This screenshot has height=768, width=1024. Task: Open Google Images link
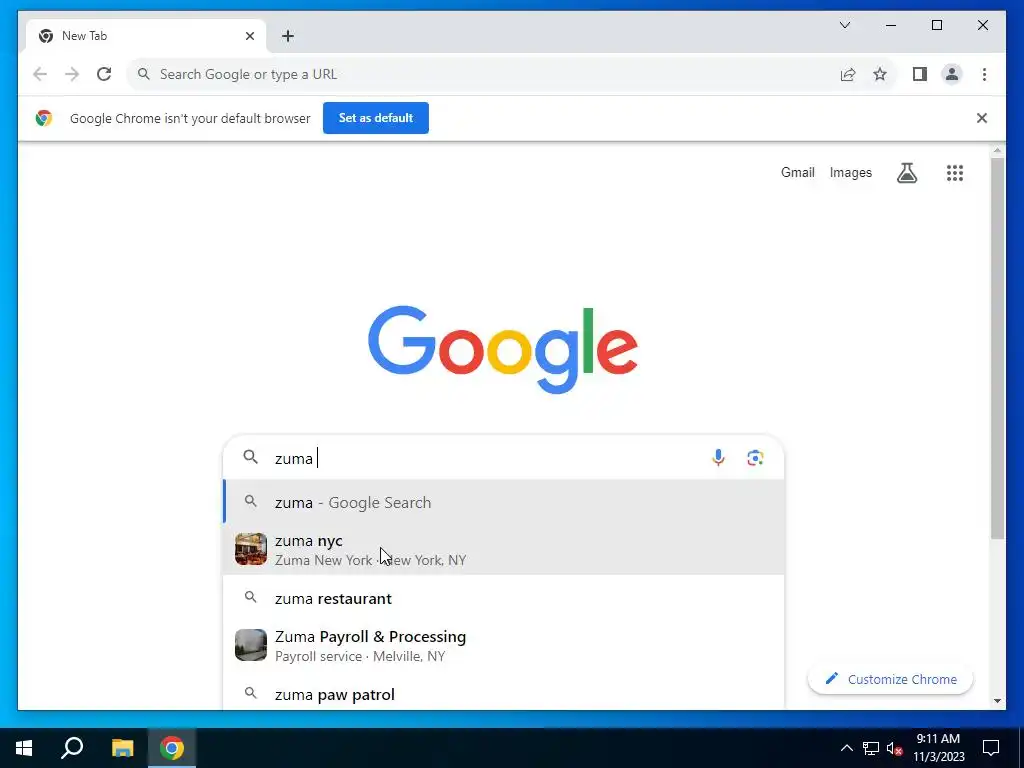pyautogui.click(x=850, y=172)
